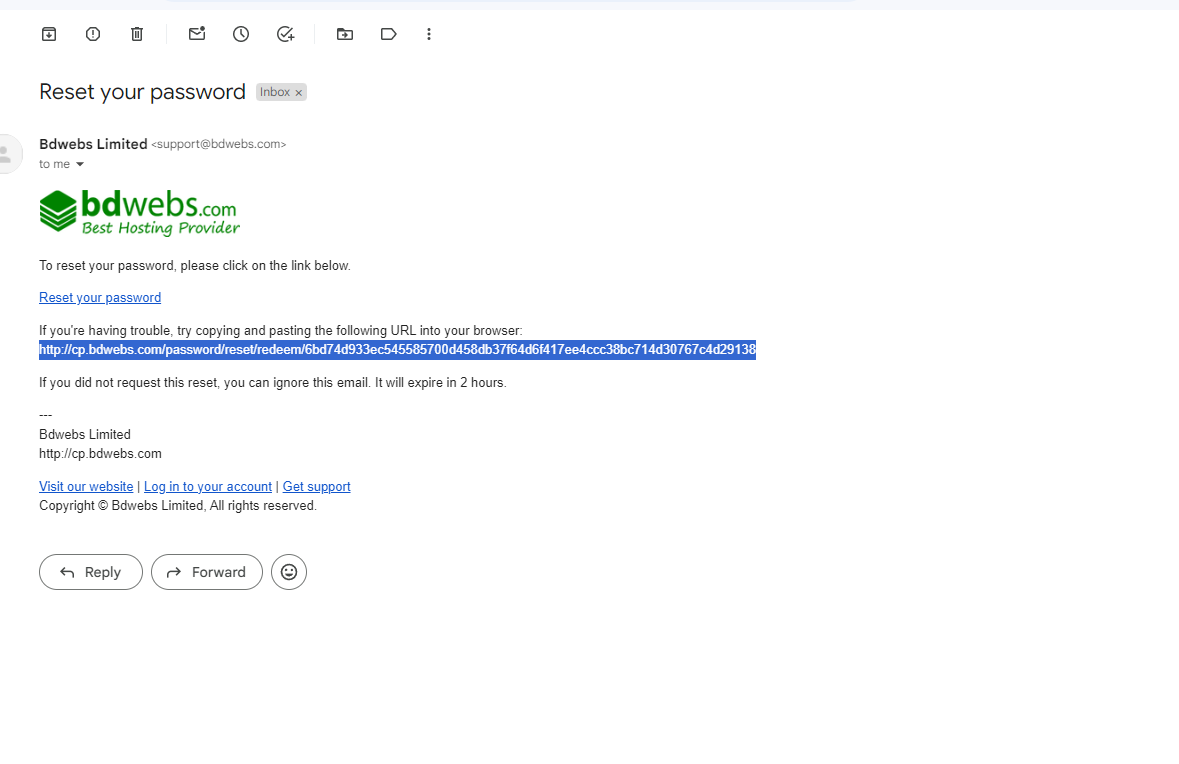
Task: Open Visit our website link
Action: click(86, 487)
